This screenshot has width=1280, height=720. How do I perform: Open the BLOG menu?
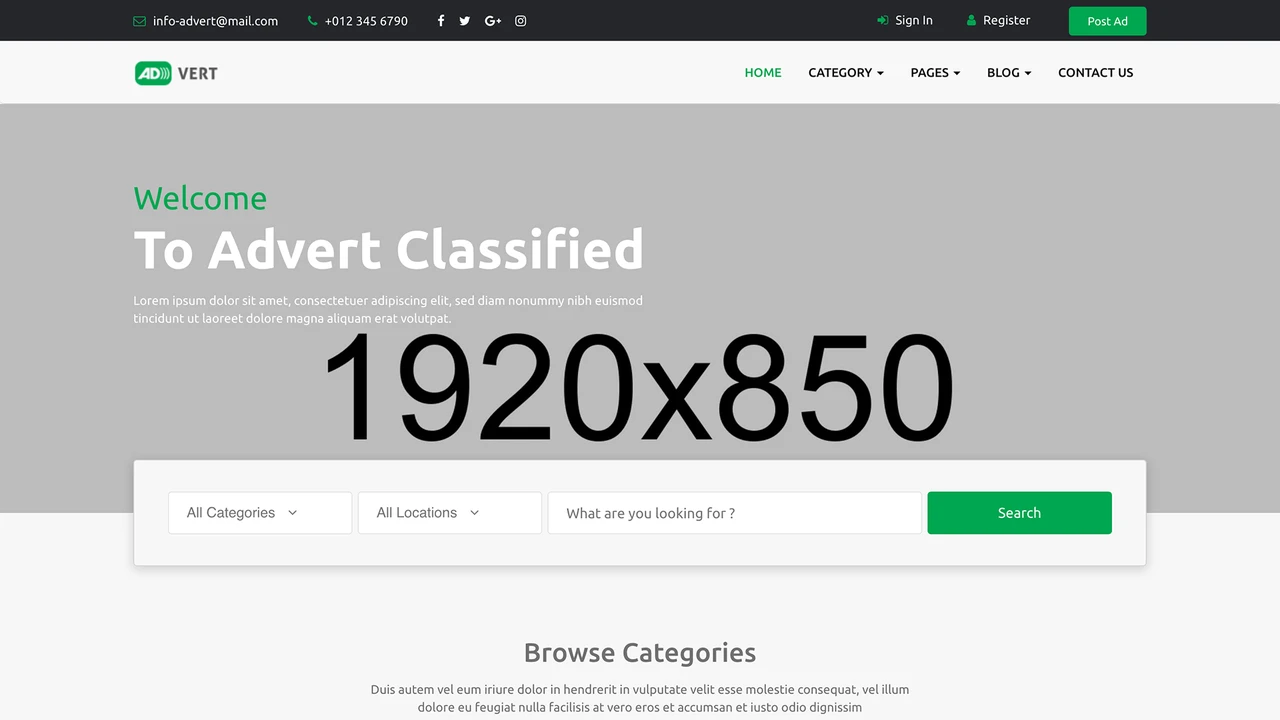click(x=1009, y=72)
